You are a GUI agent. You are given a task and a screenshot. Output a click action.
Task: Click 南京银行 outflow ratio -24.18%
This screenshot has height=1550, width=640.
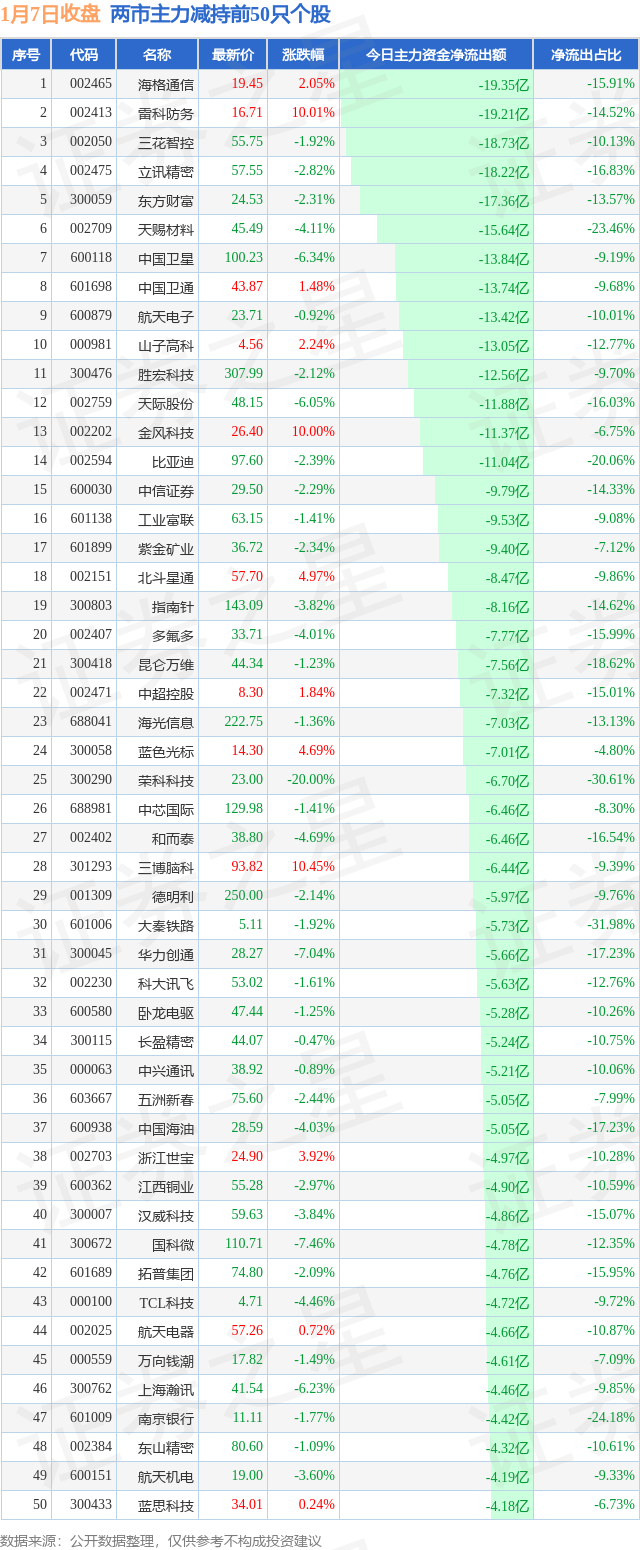610,1418
